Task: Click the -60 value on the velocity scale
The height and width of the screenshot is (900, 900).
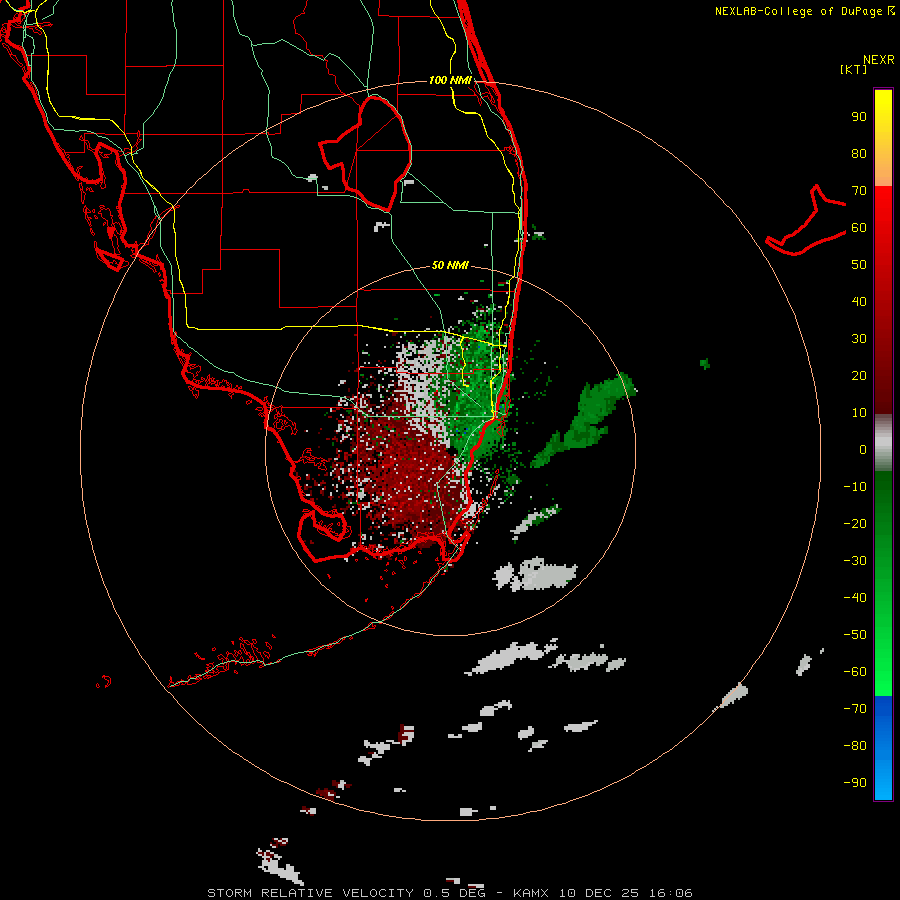Action: click(x=855, y=672)
